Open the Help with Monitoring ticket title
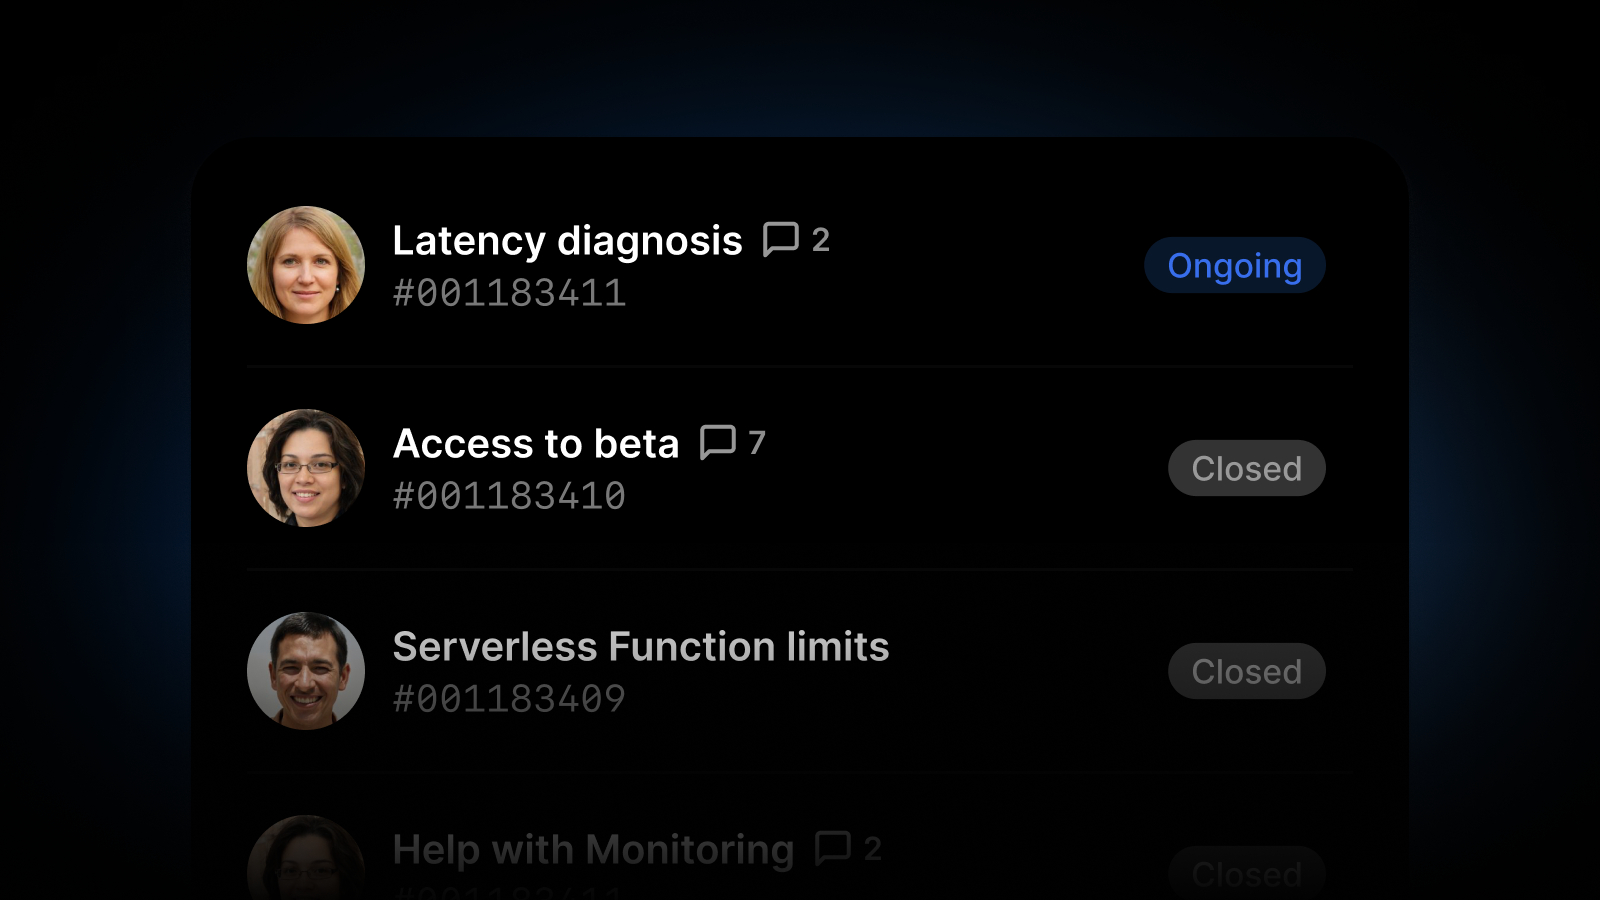1600x900 pixels. [593, 850]
